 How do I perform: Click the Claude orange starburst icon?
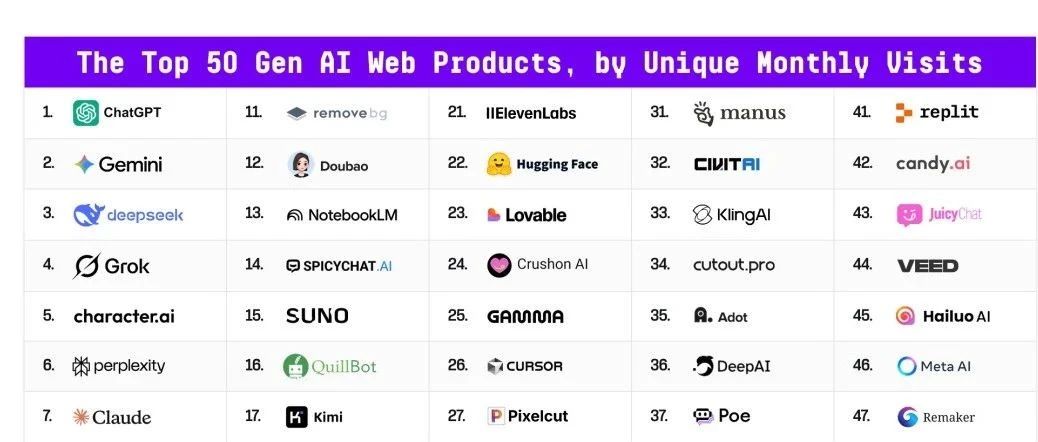[x=81, y=417]
